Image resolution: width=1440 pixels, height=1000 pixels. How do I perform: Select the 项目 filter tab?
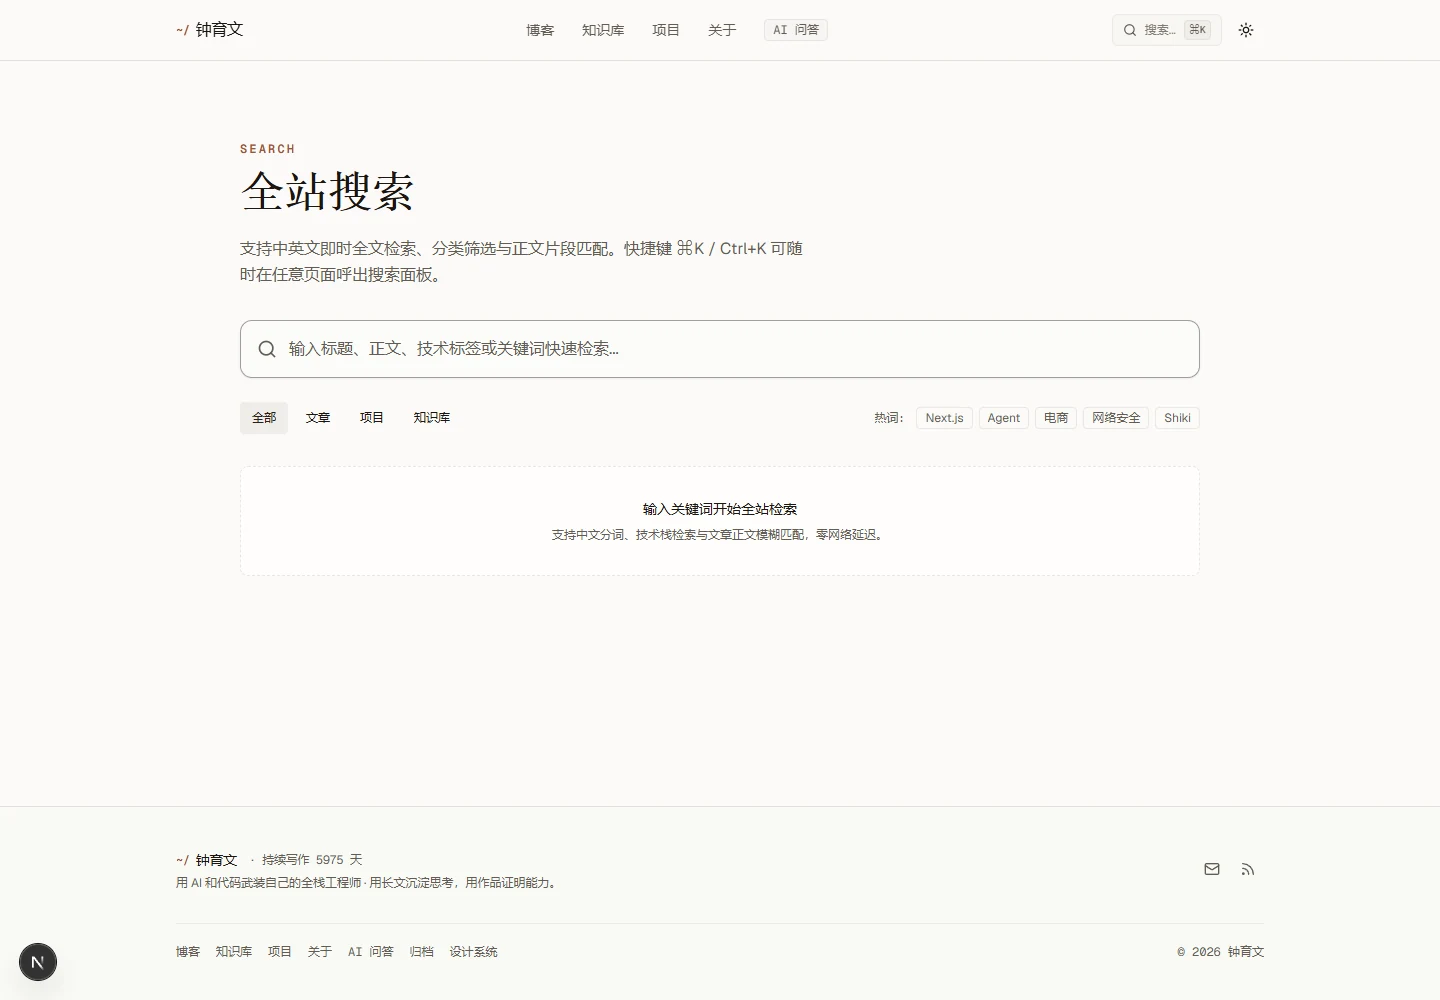pyautogui.click(x=372, y=418)
